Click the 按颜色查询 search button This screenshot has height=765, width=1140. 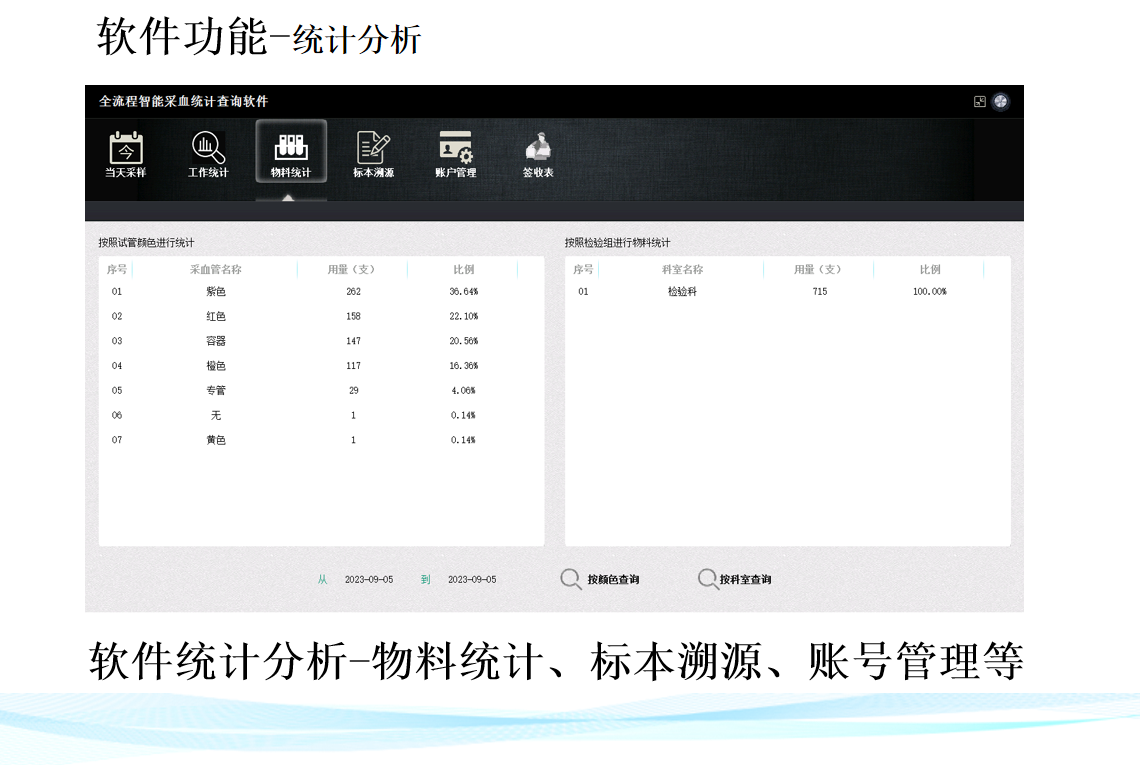600,579
